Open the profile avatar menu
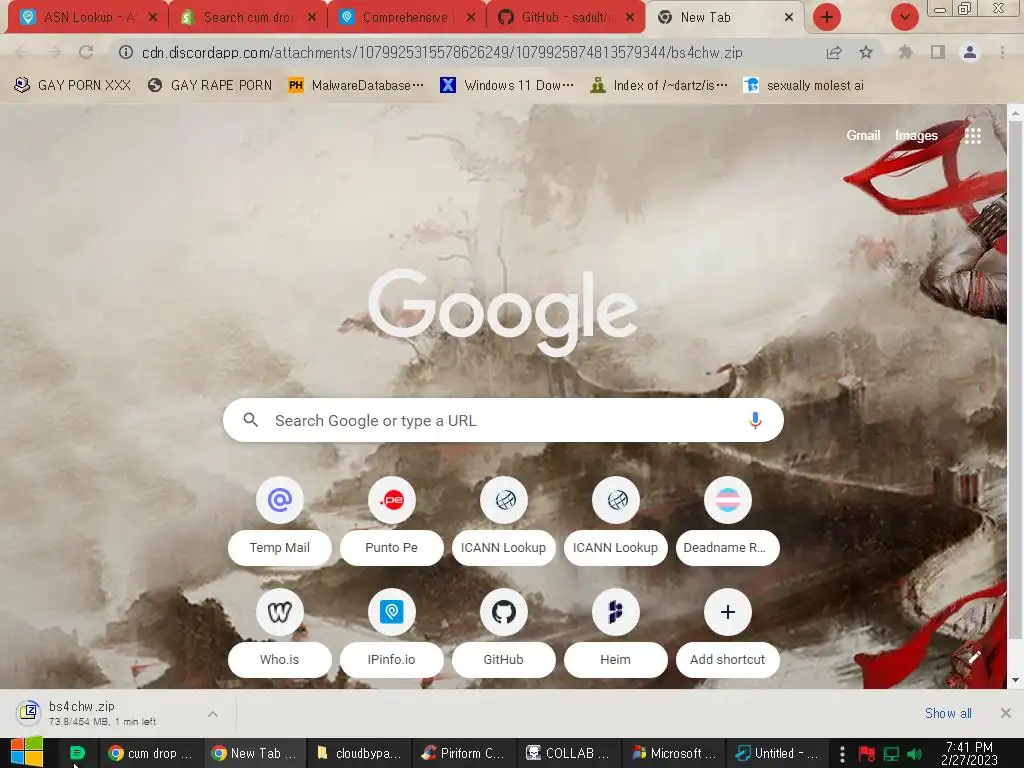This screenshot has width=1024, height=768. point(970,52)
